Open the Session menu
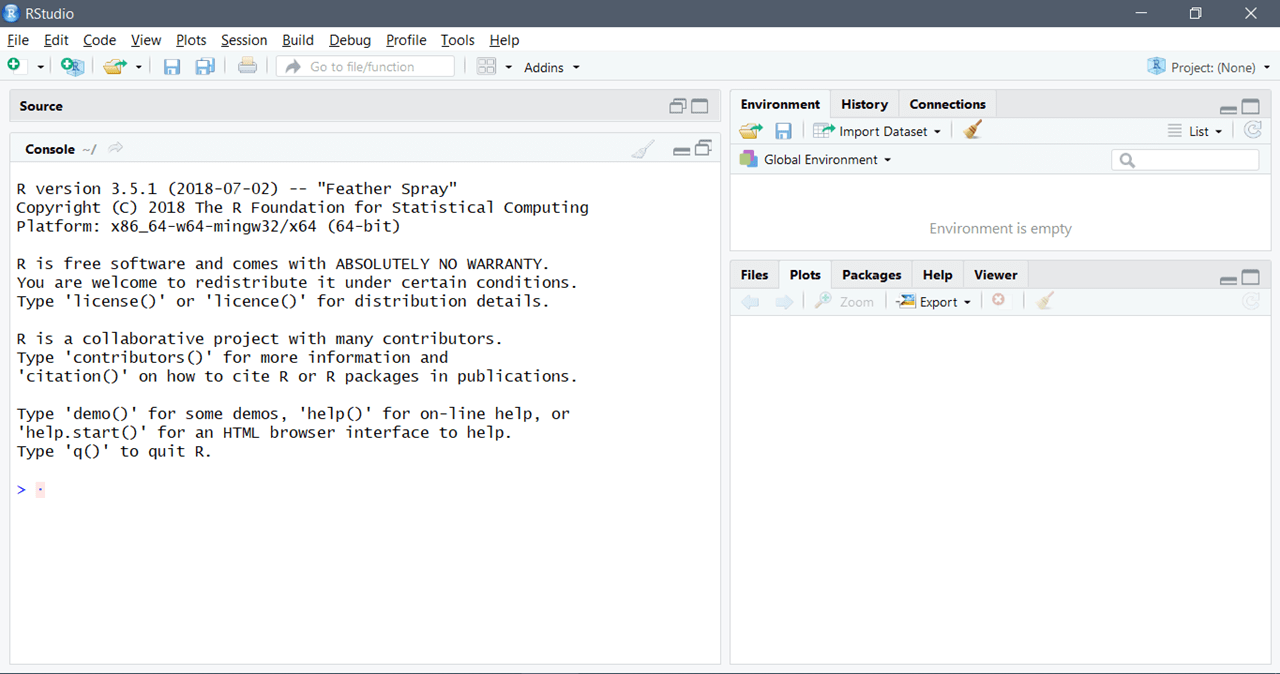The width and height of the screenshot is (1280, 674). [244, 40]
